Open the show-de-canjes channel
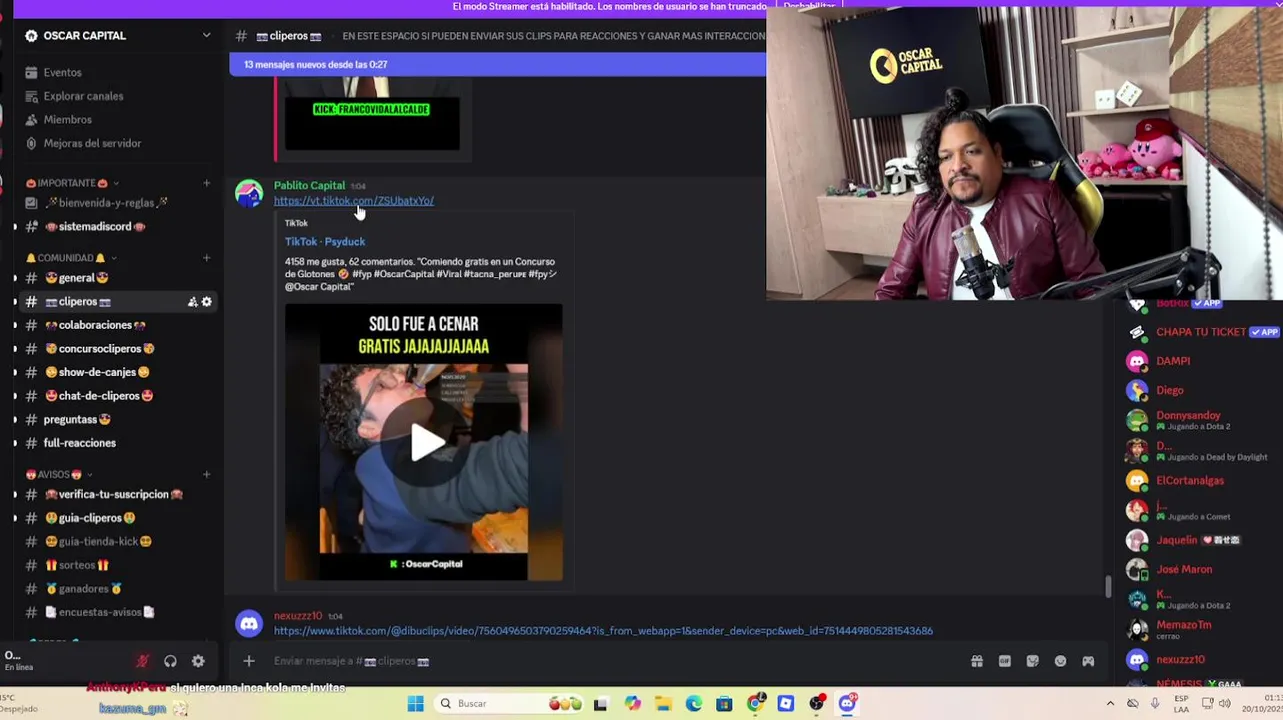 pos(97,372)
